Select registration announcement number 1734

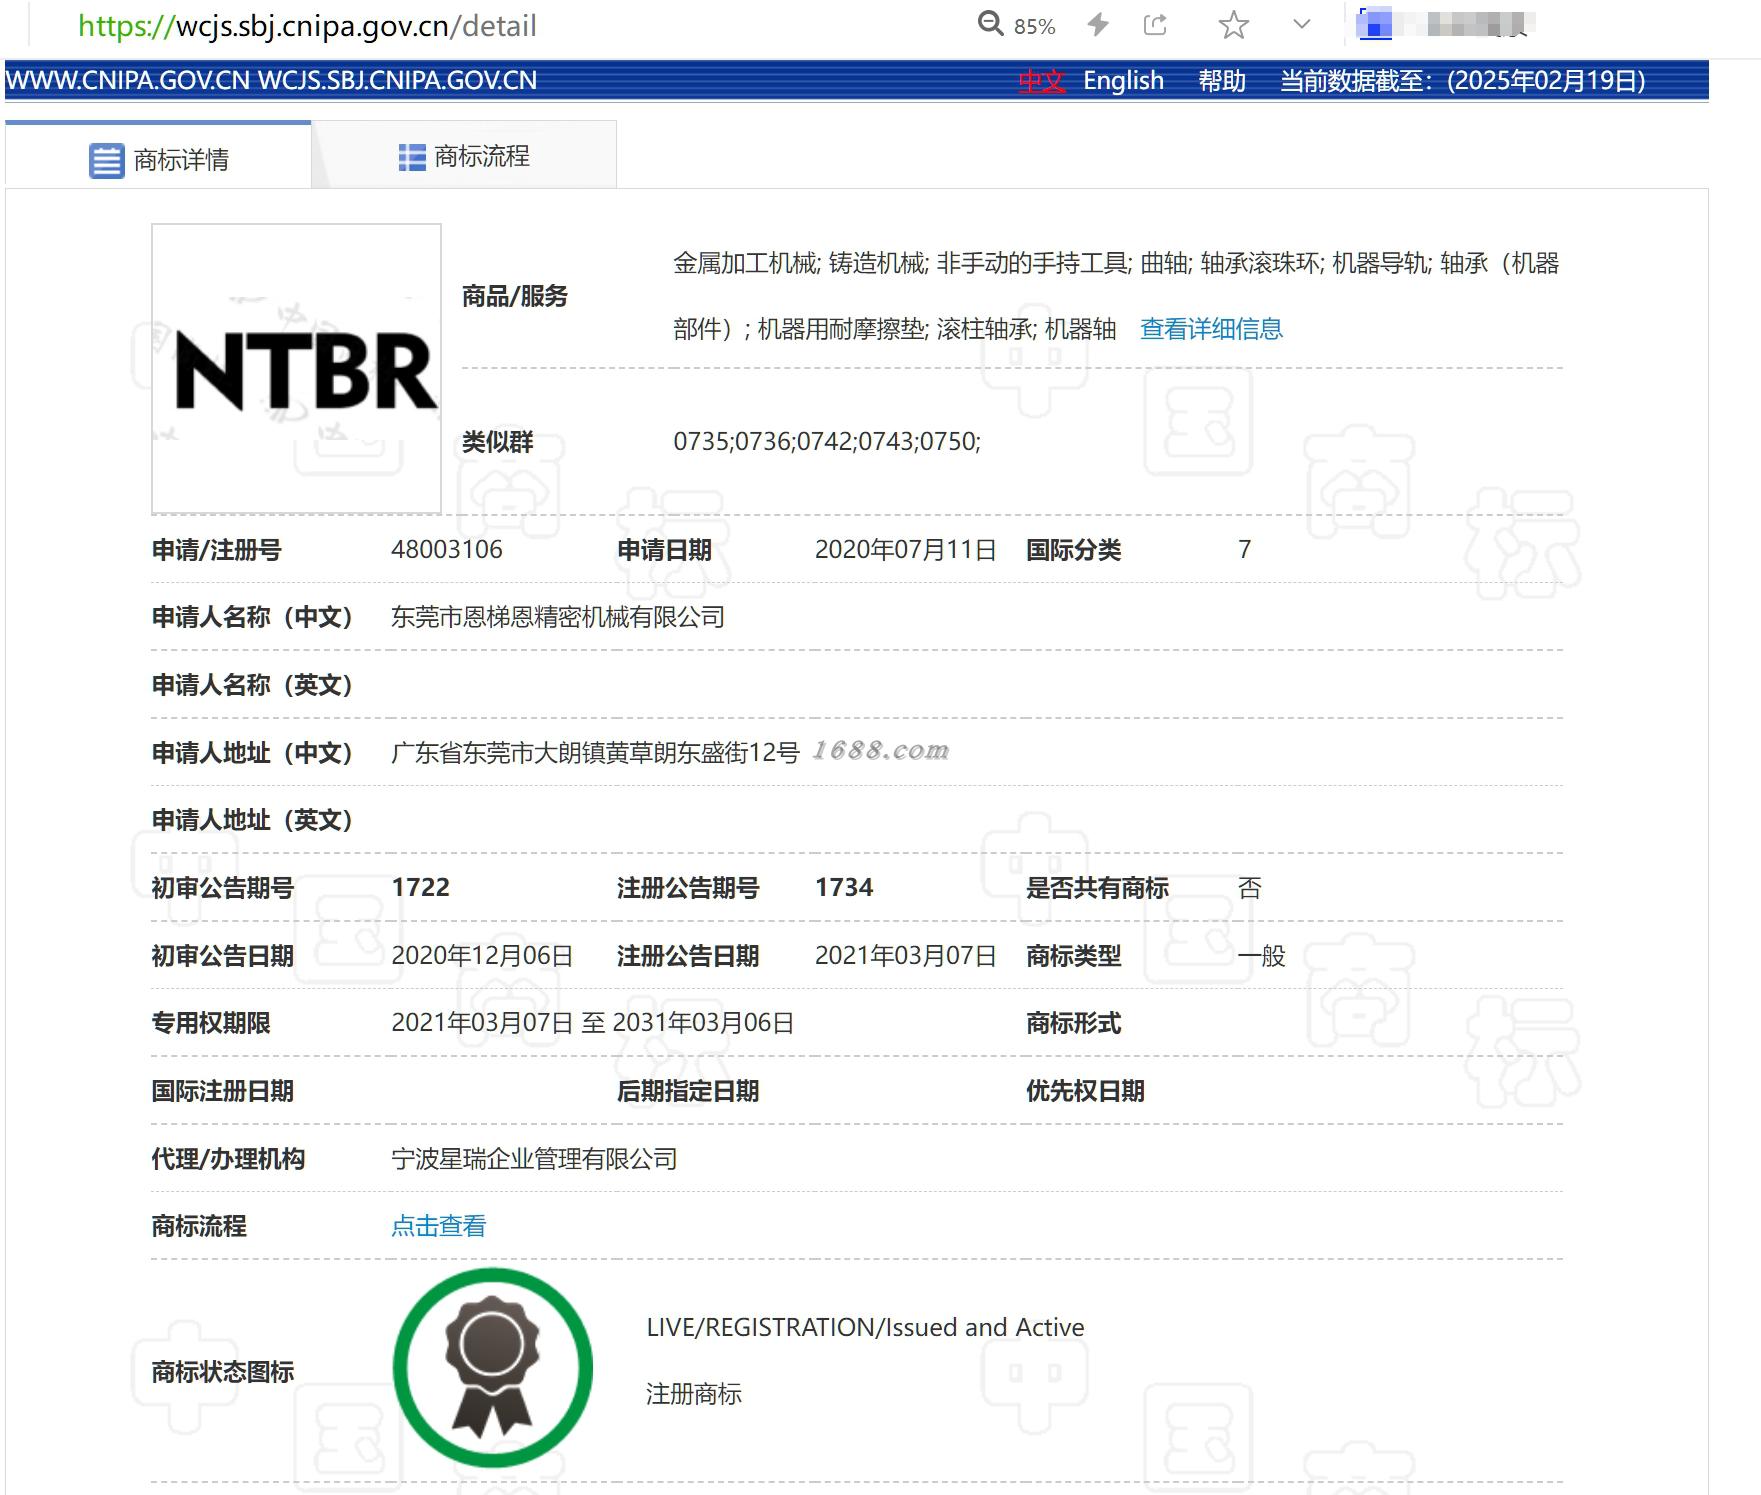[x=844, y=887]
